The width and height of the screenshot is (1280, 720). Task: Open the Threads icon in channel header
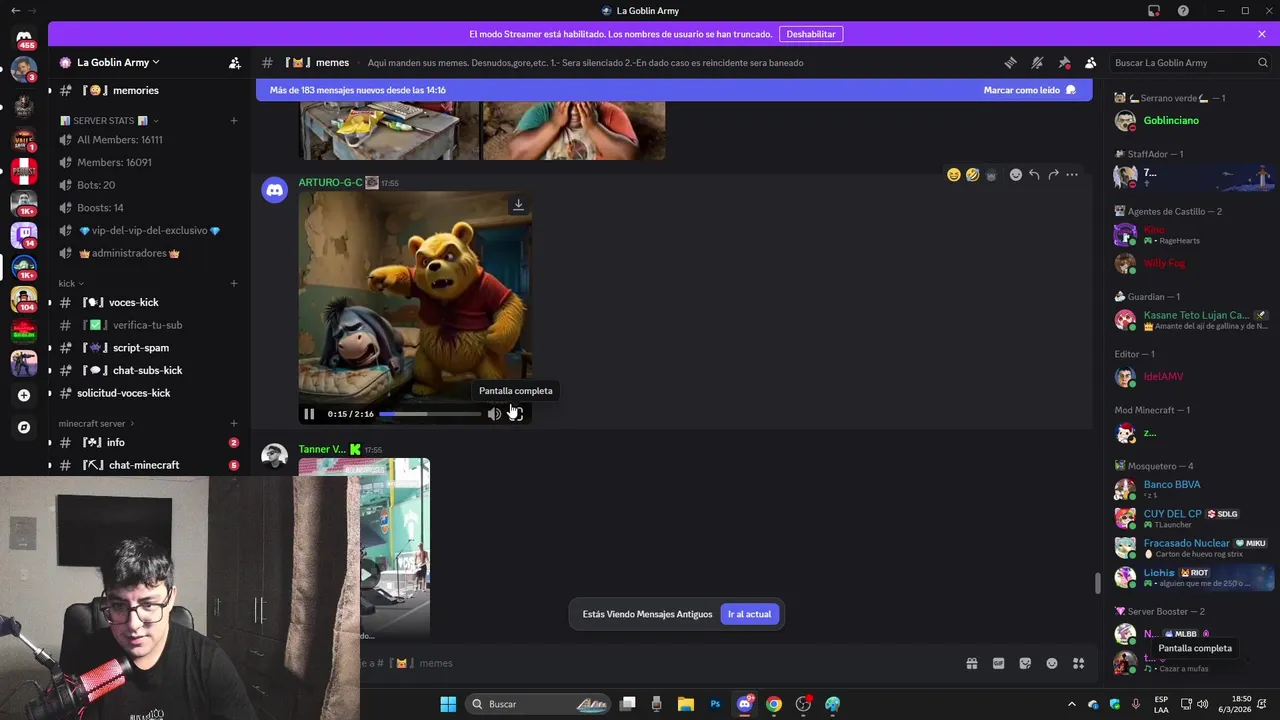(1010, 62)
